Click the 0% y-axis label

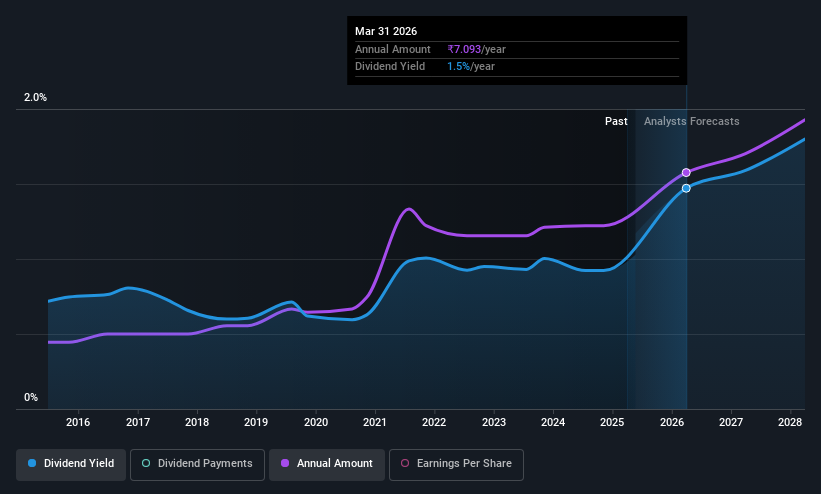(x=31, y=398)
